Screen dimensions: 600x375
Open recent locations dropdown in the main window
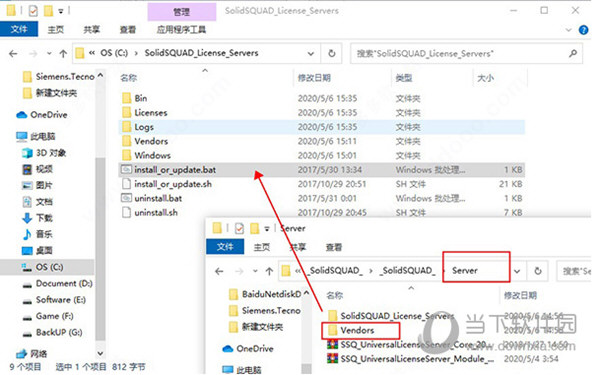[x=49, y=54]
